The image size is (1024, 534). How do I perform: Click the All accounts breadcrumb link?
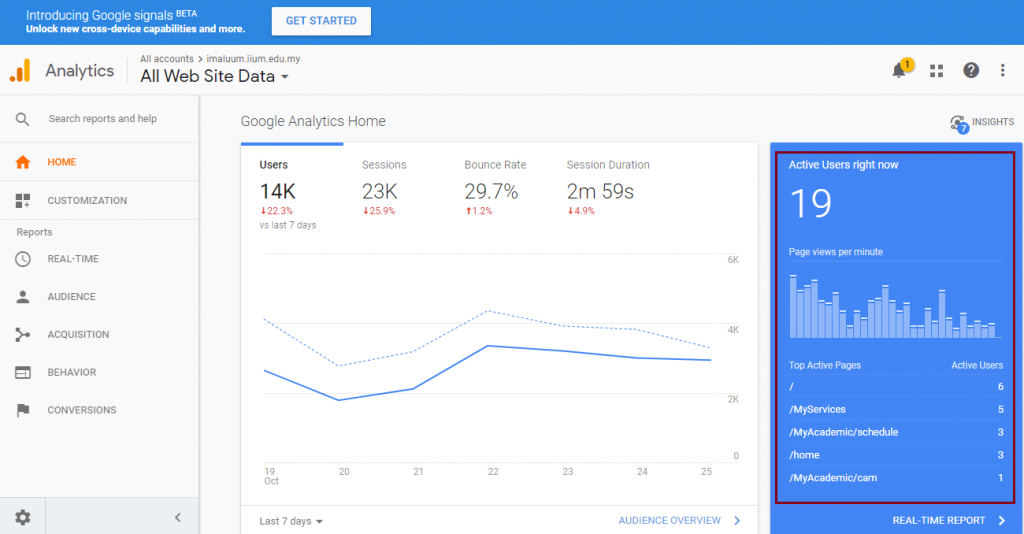[x=167, y=59]
